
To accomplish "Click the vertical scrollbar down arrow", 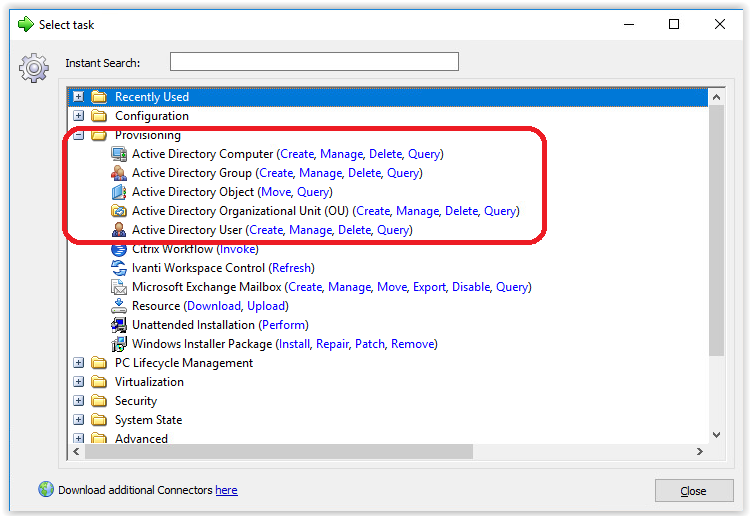I will click(716, 435).
